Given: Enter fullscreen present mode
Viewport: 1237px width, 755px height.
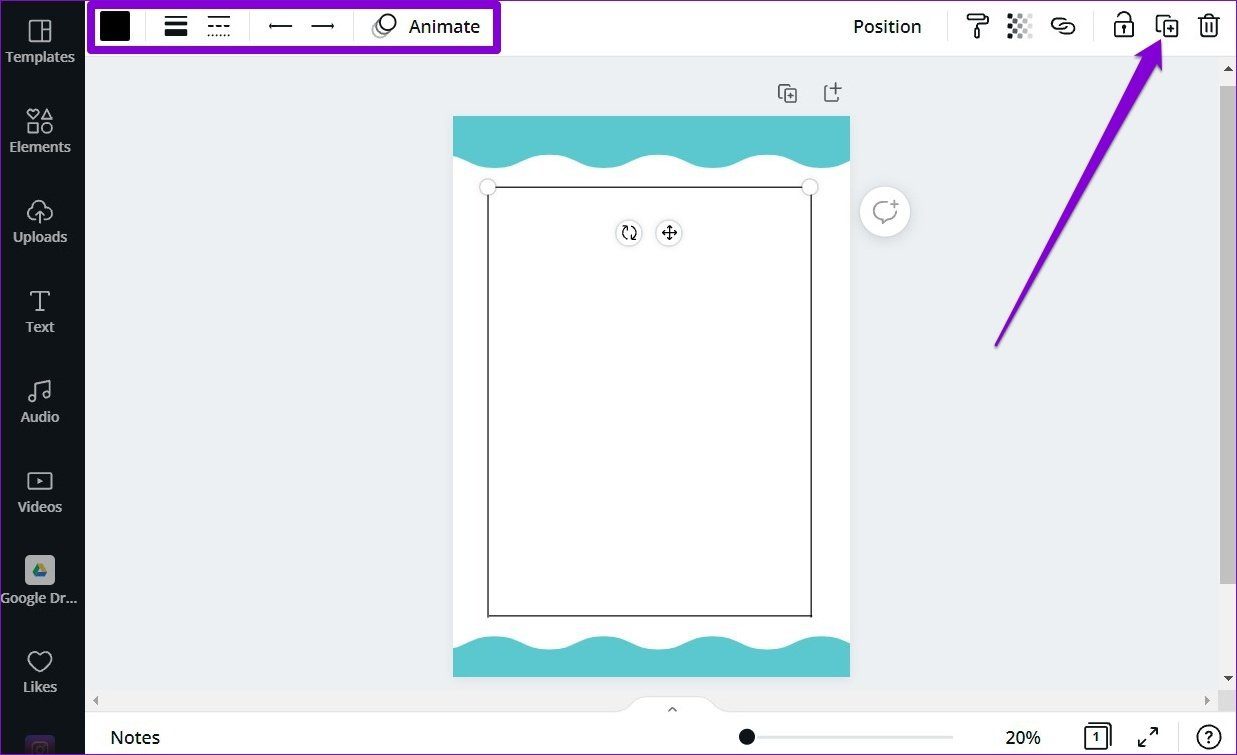Looking at the screenshot, I should [1148, 737].
